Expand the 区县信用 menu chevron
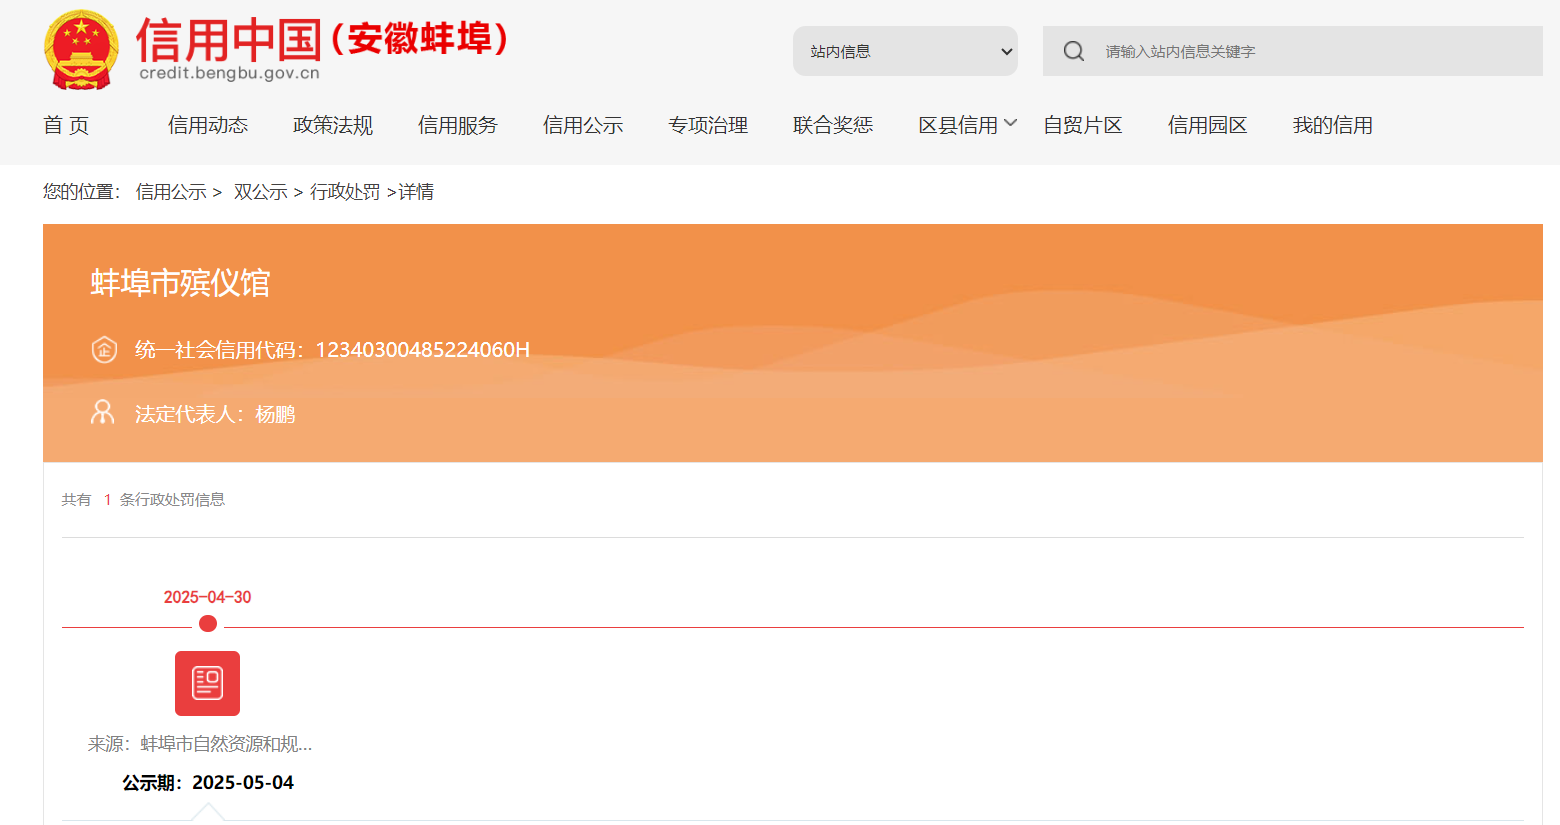Image resolution: width=1560 pixels, height=825 pixels. point(1011,123)
